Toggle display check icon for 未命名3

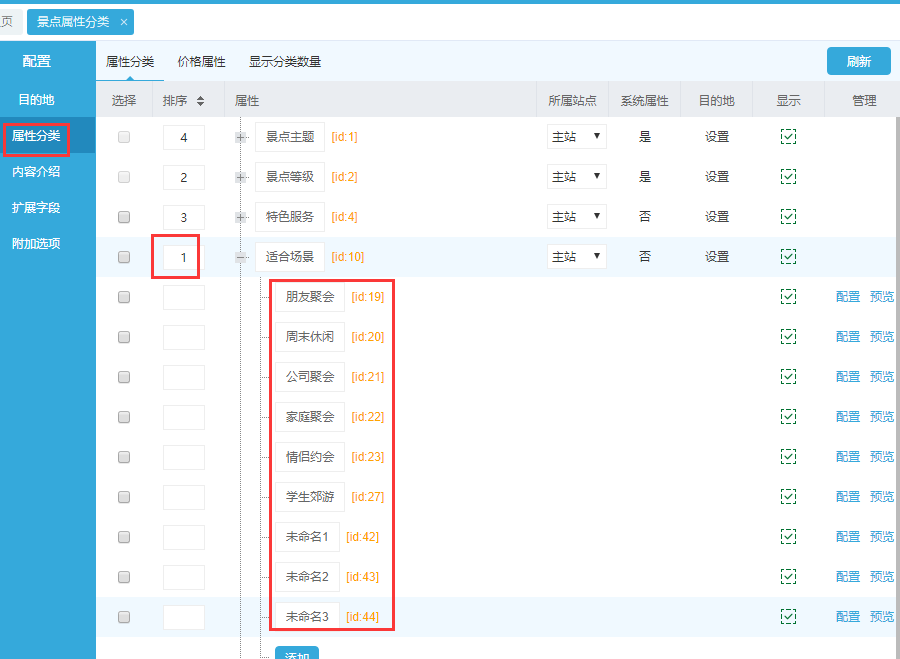(x=788, y=617)
